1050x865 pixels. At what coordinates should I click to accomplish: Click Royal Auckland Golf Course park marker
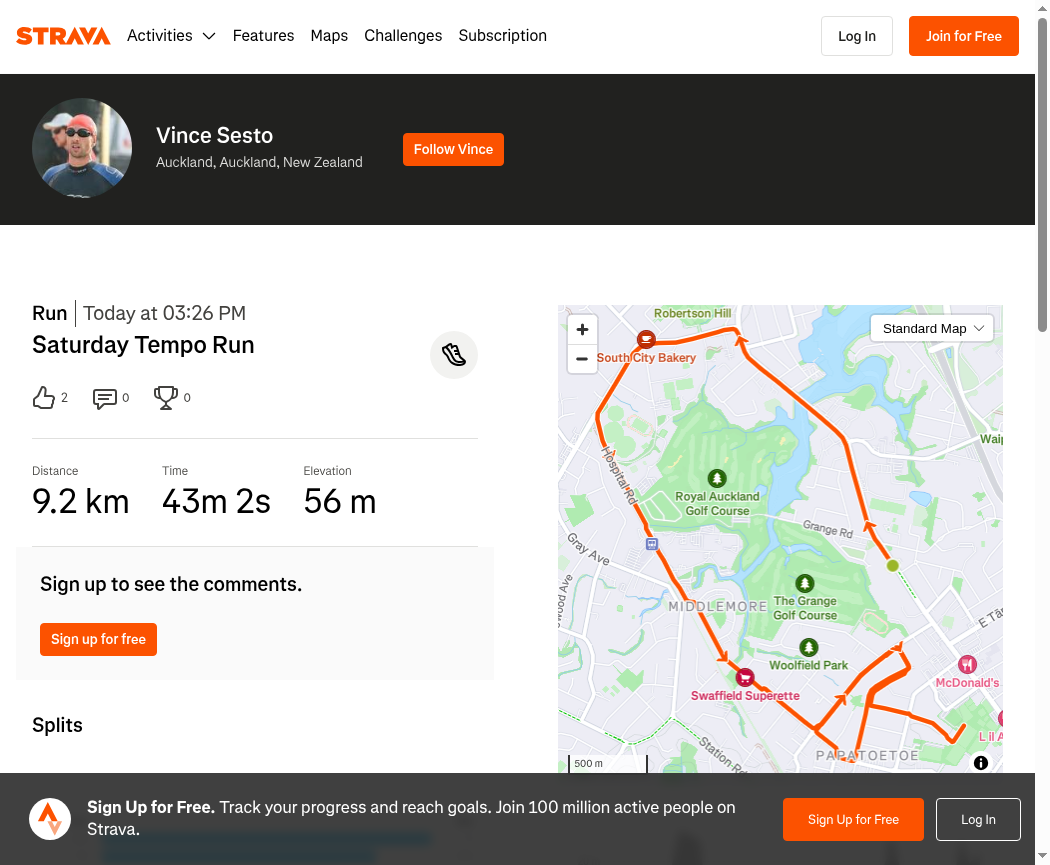(x=717, y=479)
